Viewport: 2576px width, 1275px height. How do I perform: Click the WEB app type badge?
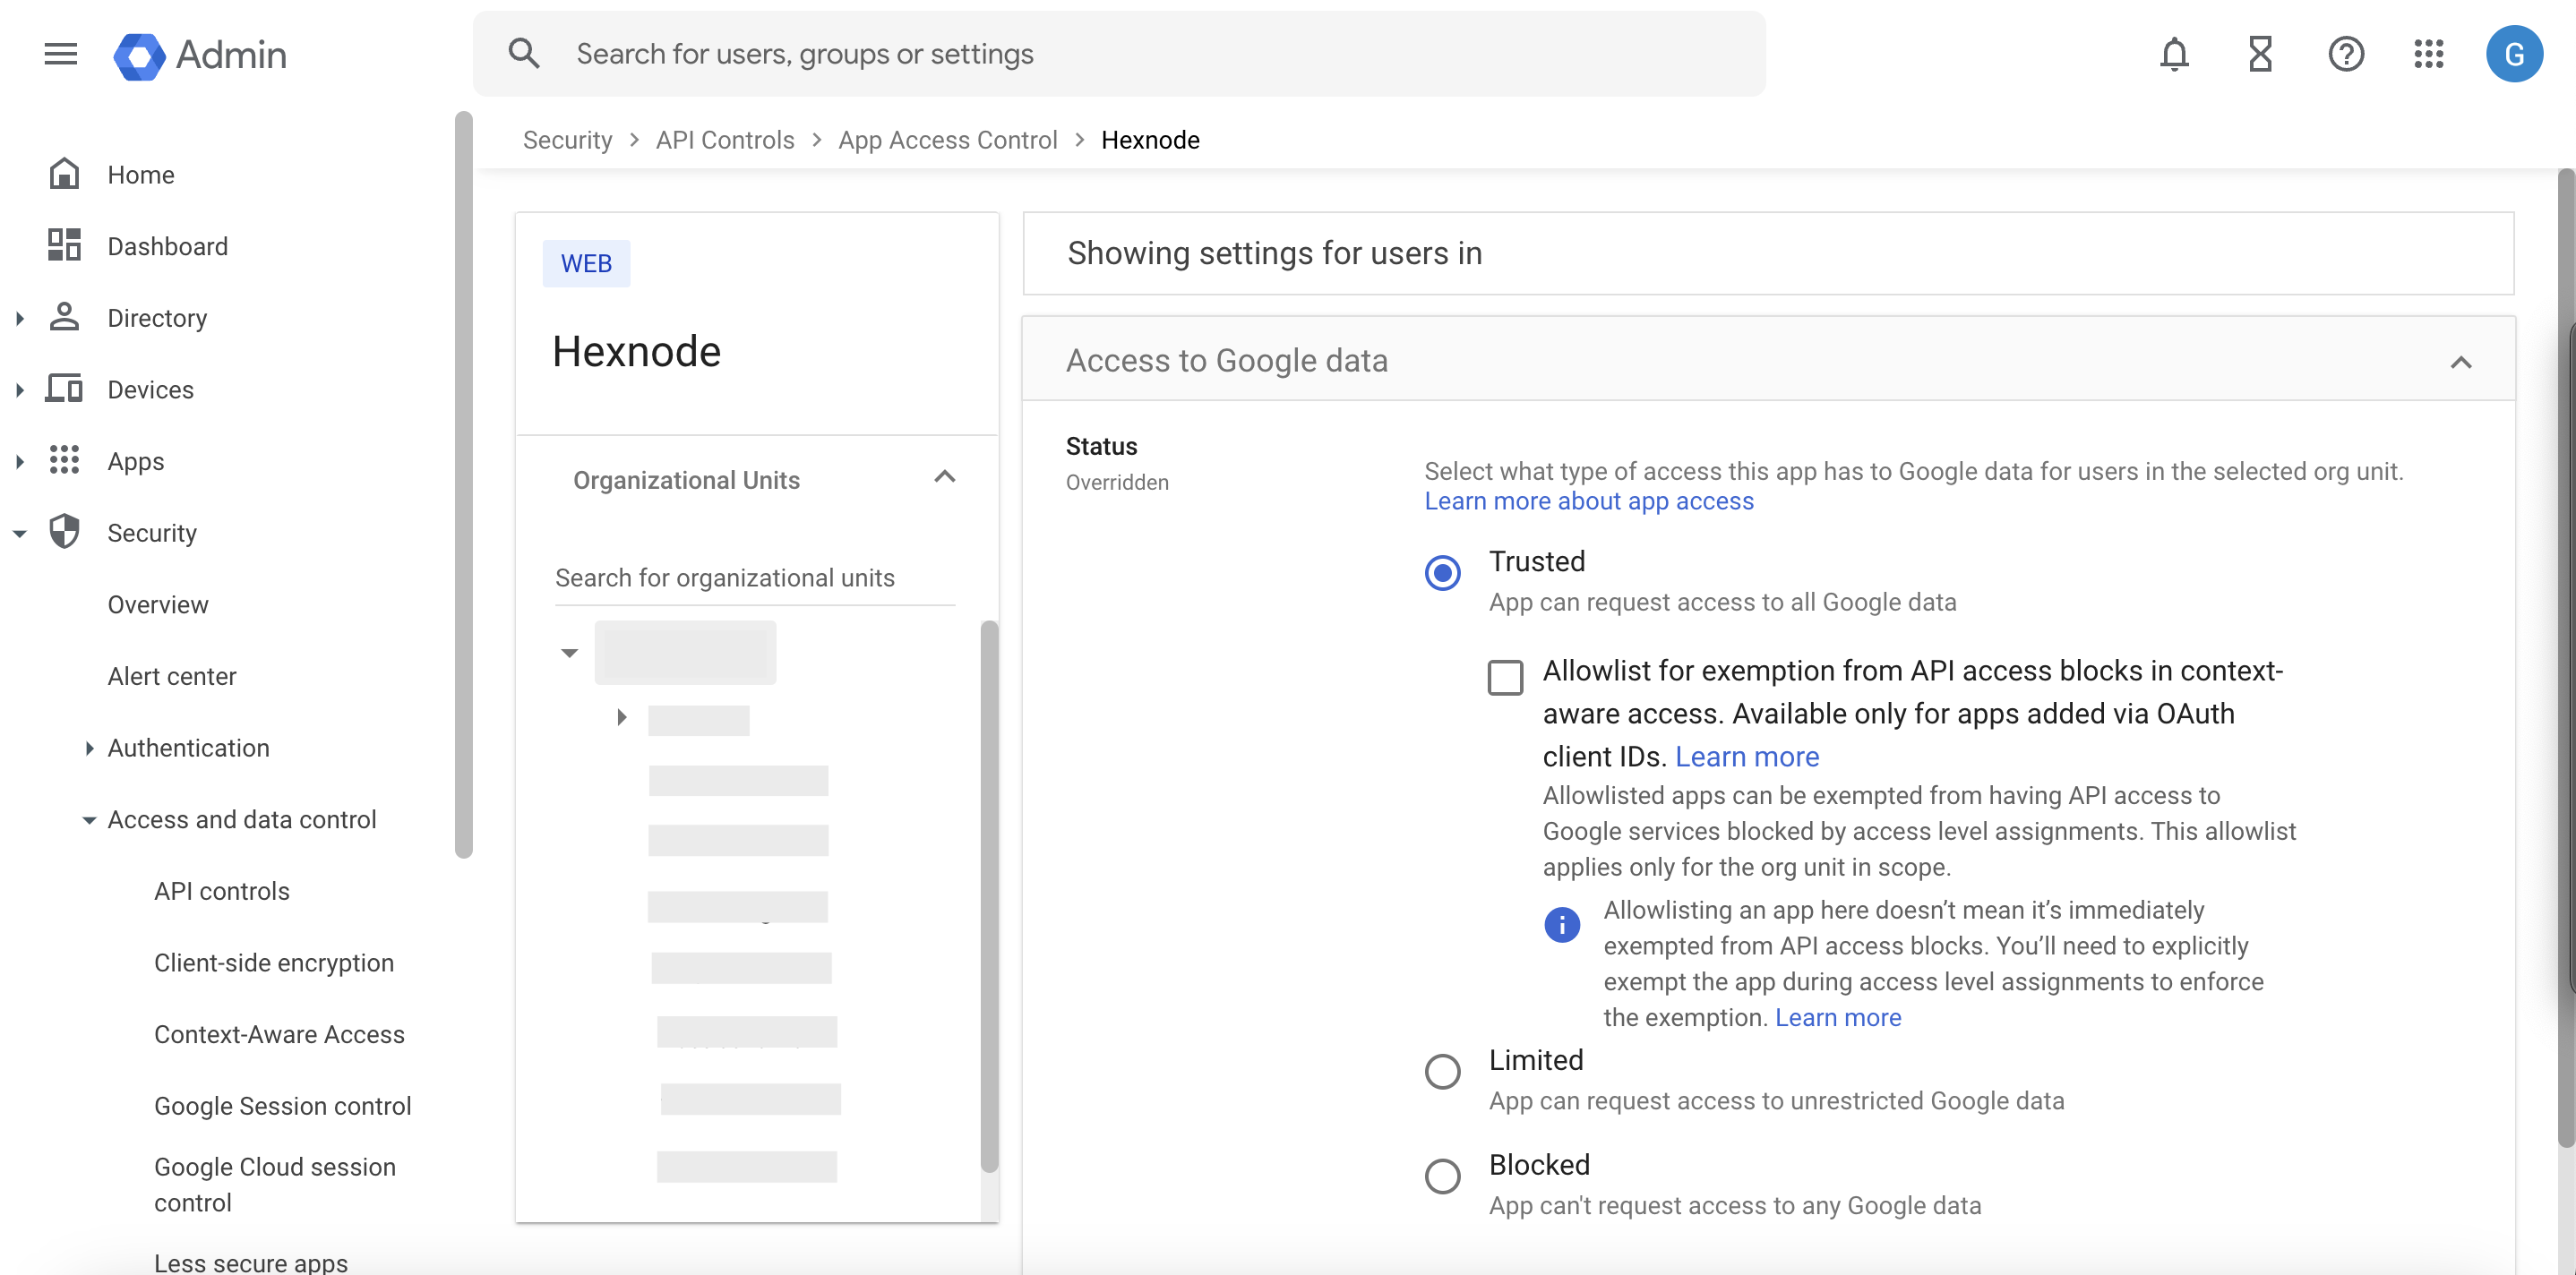[x=586, y=264]
